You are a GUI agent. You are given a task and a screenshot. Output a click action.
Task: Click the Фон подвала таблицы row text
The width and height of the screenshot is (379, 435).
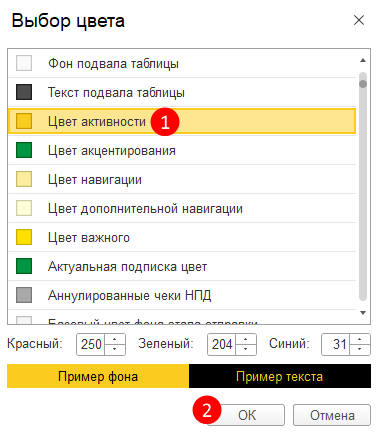coord(113,63)
